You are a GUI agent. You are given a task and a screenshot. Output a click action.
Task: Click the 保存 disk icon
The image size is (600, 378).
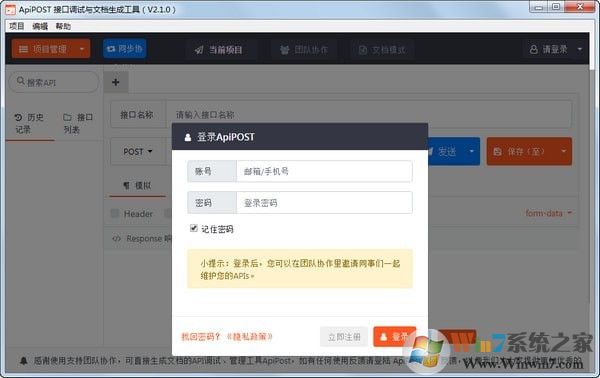coord(497,152)
